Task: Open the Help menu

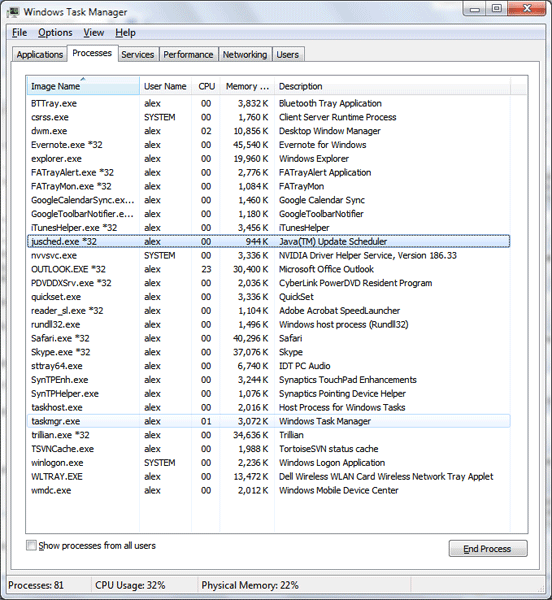Action: coord(125,33)
